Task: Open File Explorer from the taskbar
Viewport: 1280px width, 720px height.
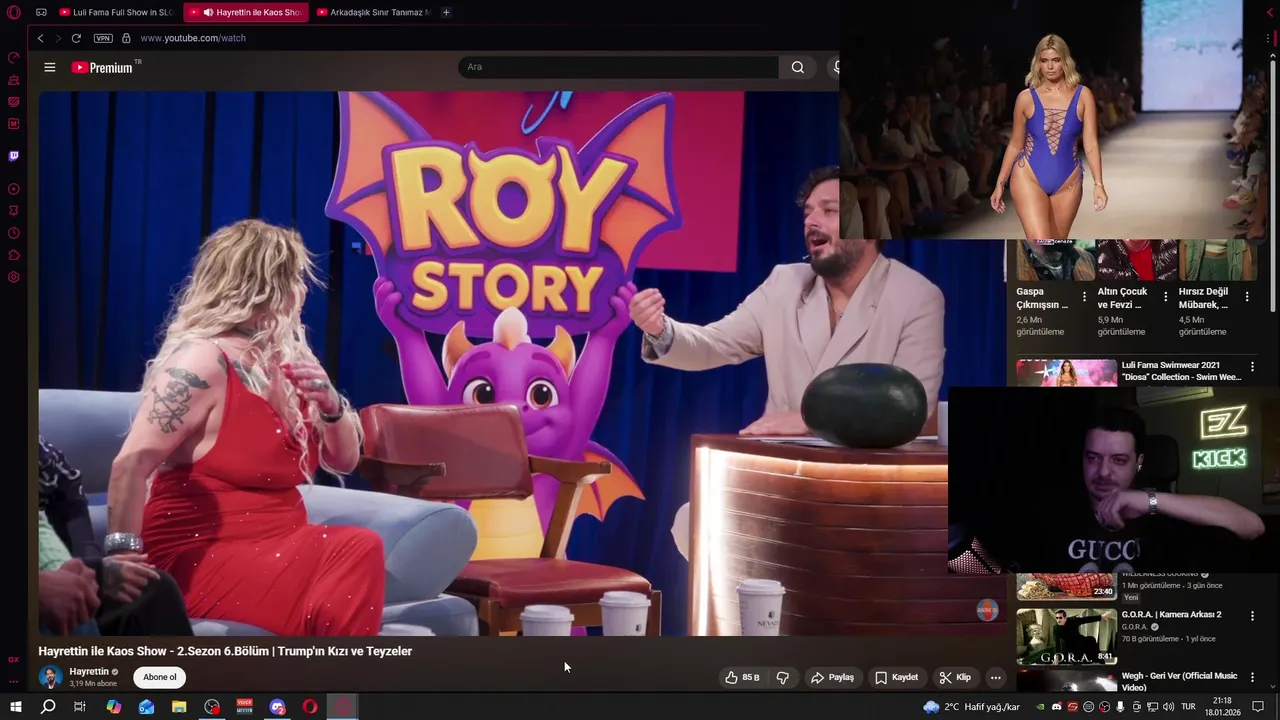Action: (179, 707)
